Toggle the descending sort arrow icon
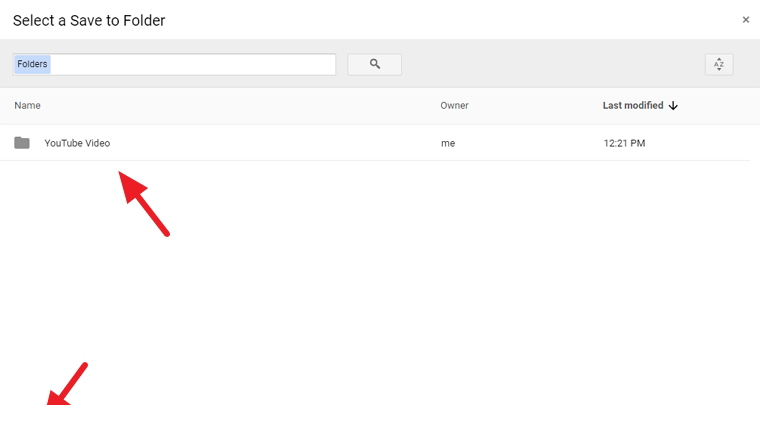Screen dimensions: 760x421 coord(673,106)
